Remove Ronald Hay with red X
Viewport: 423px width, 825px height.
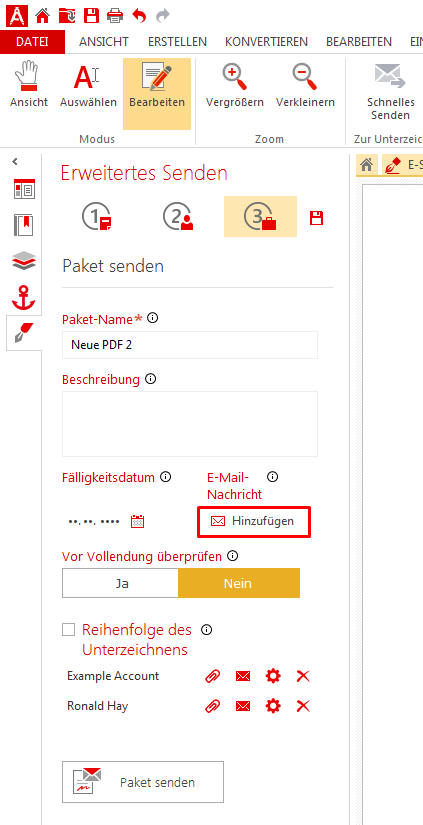coord(303,706)
